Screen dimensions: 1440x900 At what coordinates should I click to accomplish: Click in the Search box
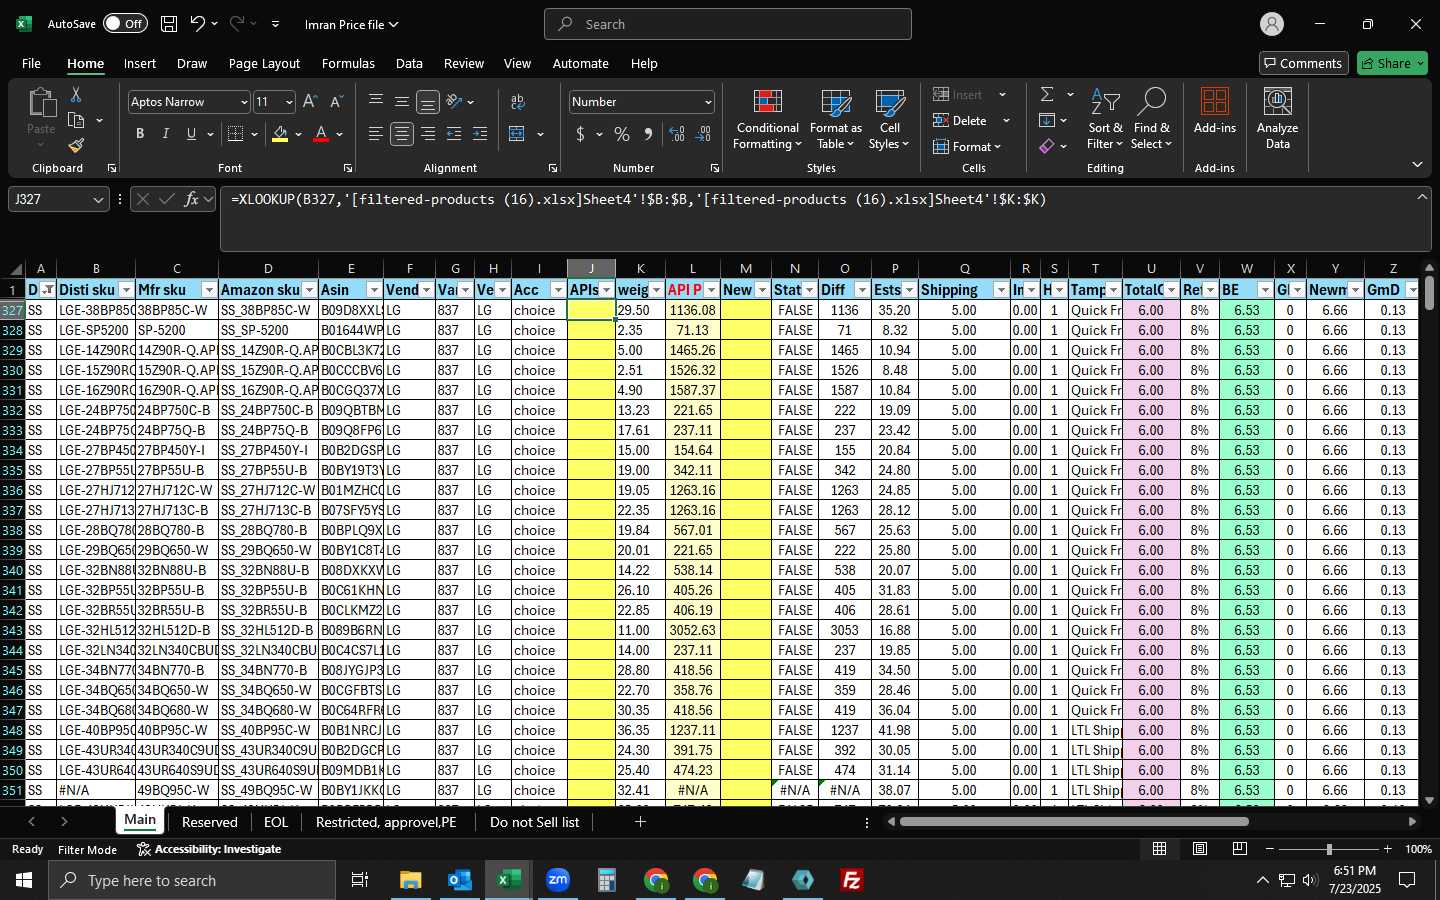(728, 24)
